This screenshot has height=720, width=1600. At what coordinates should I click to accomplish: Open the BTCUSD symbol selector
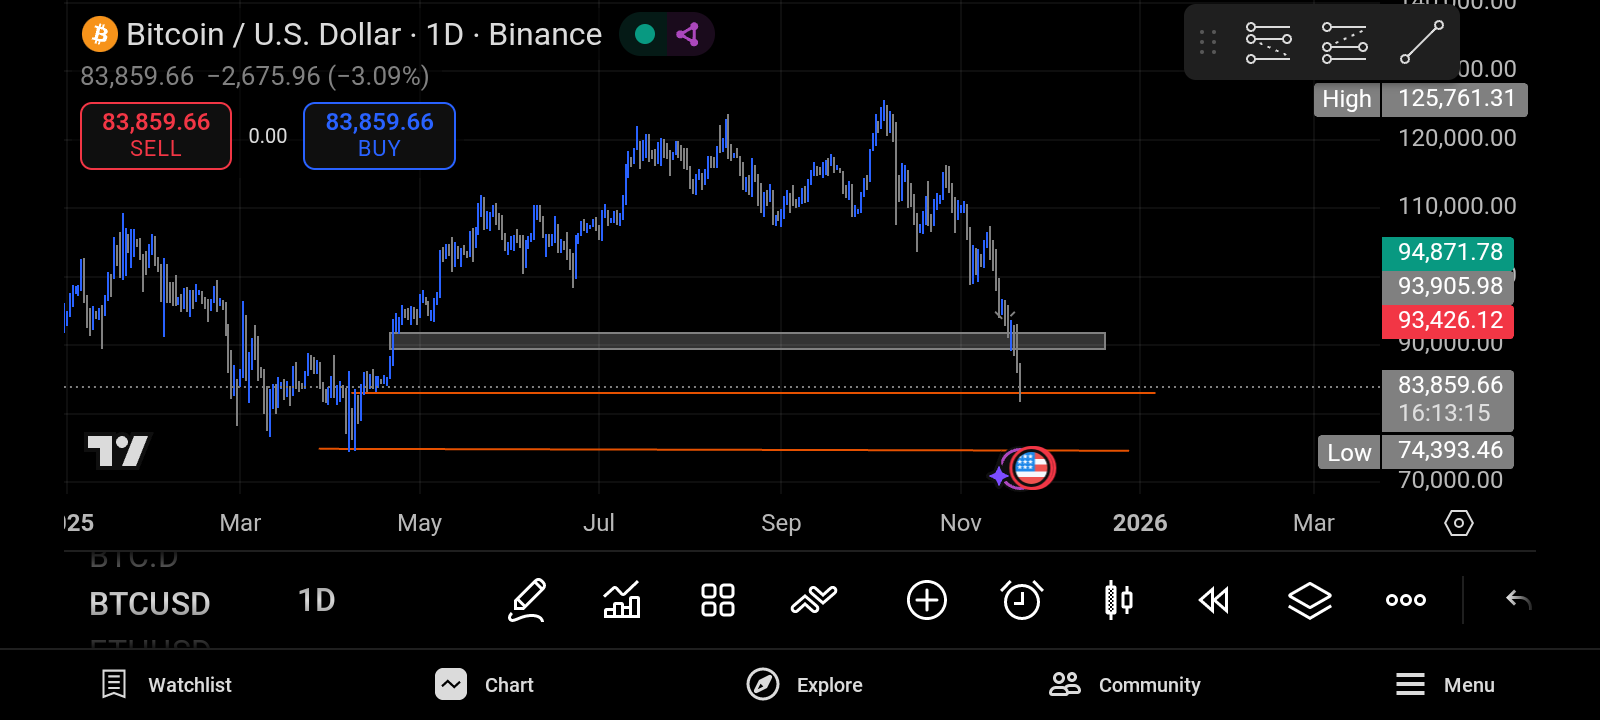coord(150,604)
